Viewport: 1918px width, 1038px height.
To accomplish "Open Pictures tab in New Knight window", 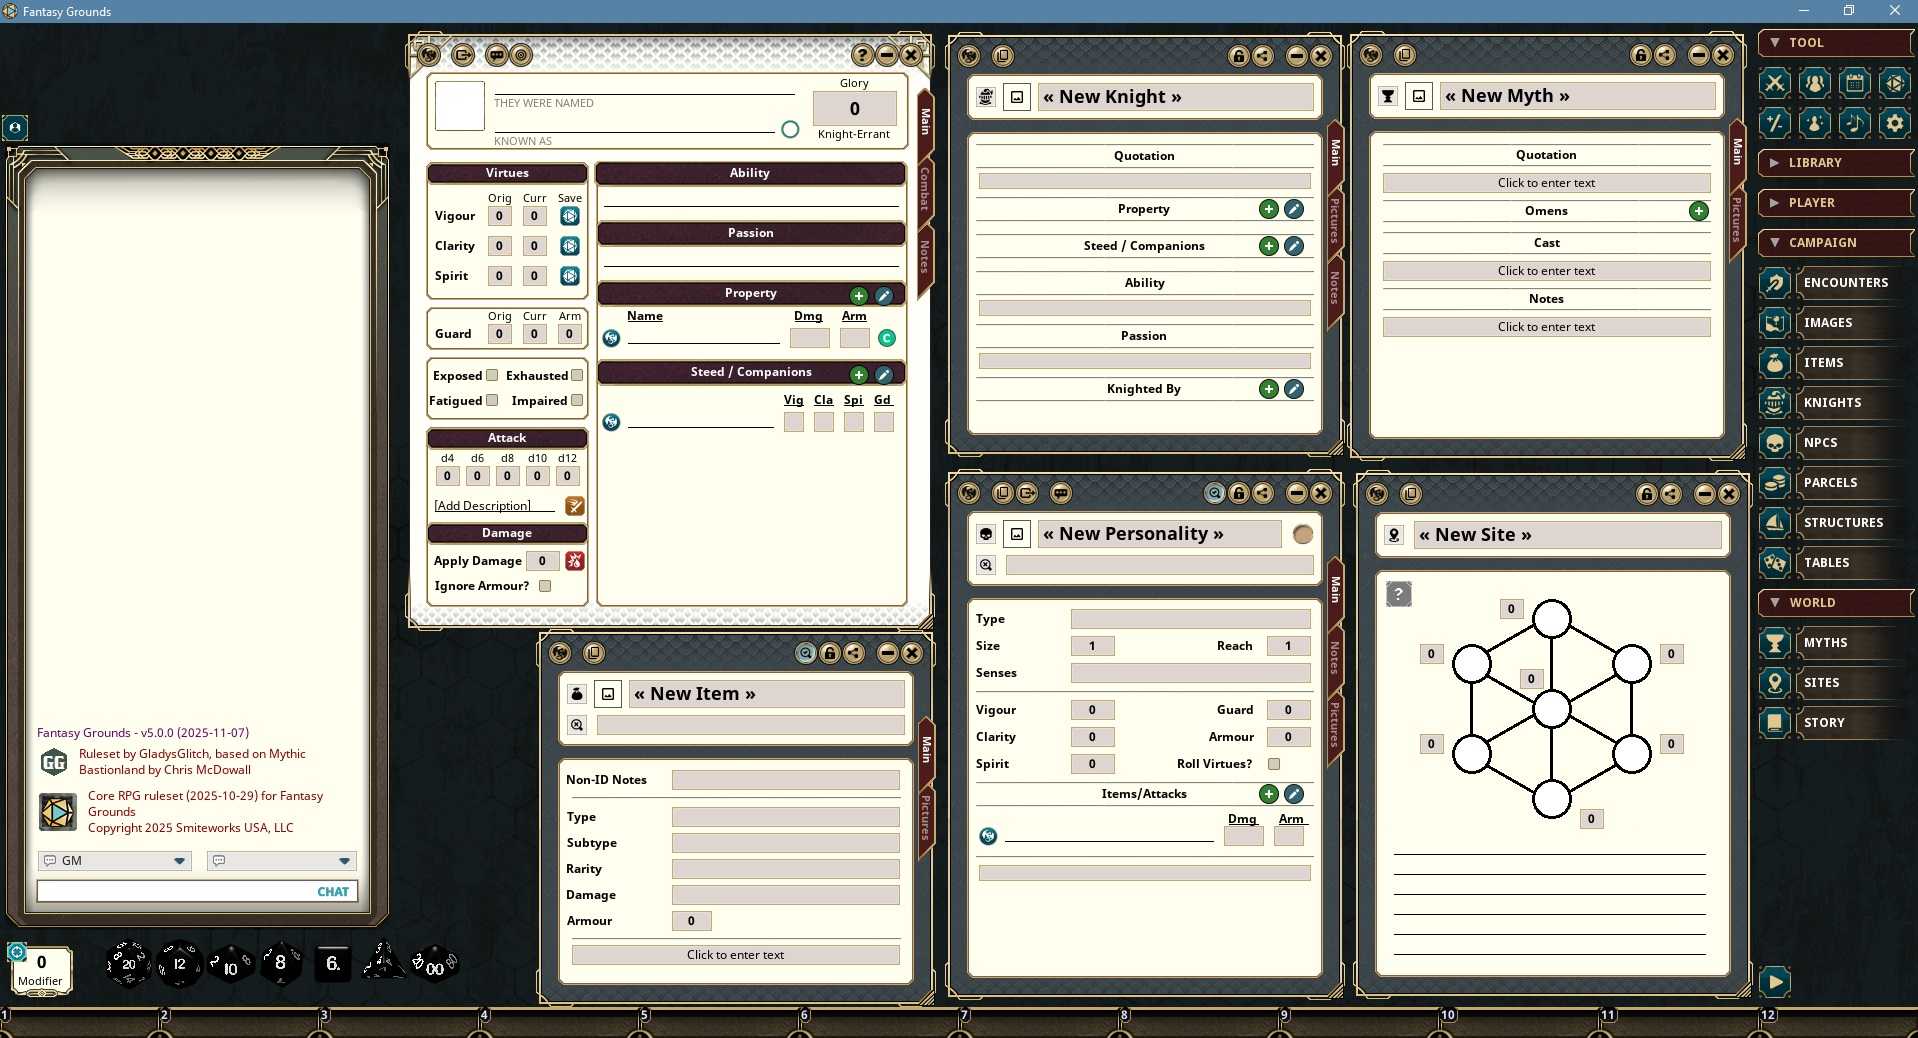I will (x=1334, y=220).
